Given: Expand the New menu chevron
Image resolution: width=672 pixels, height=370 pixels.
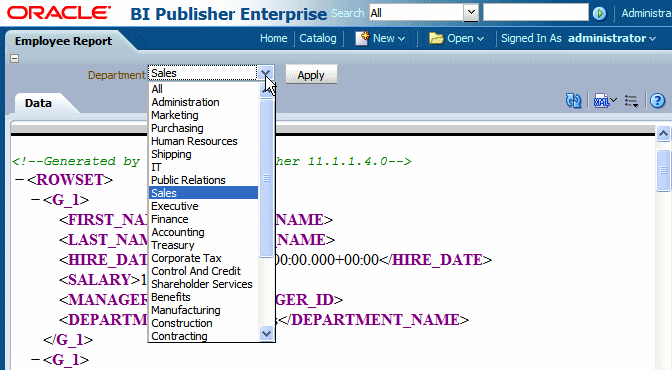Looking at the screenshot, I should click(x=401, y=39).
